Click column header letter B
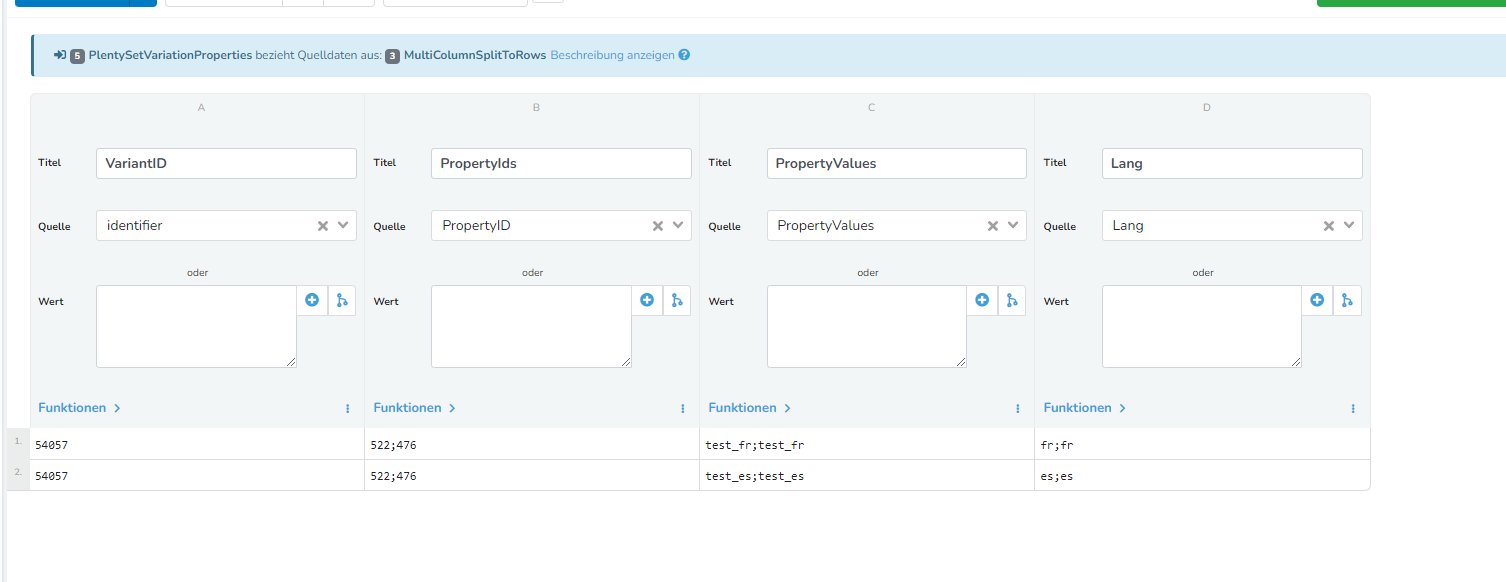Viewport: 1506px width, 582px height. [536, 107]
